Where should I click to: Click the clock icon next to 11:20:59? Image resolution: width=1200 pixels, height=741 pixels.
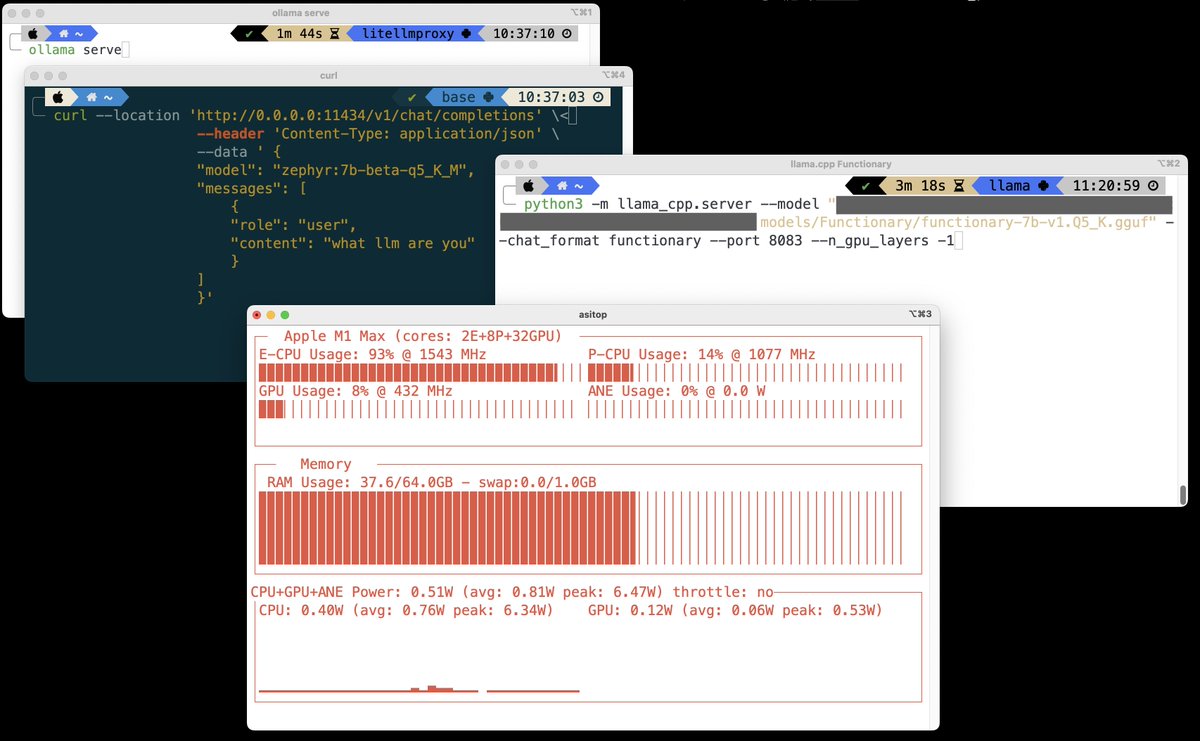click(1155, 186)
